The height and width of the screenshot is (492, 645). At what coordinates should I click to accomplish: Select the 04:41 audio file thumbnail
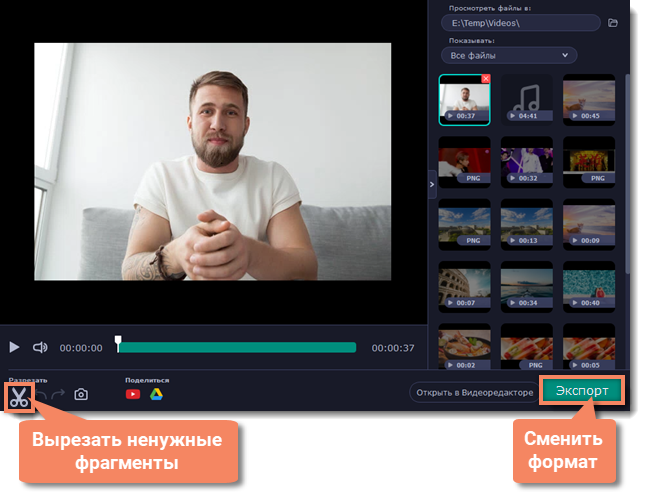point(526,99)
